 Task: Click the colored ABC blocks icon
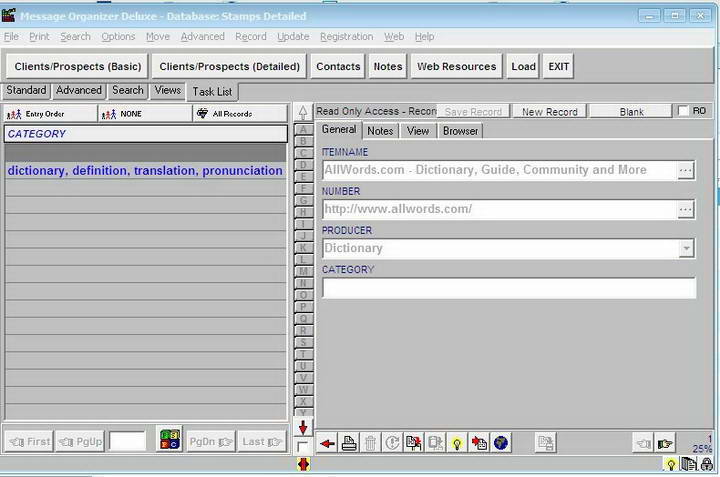tap(169, 439)
